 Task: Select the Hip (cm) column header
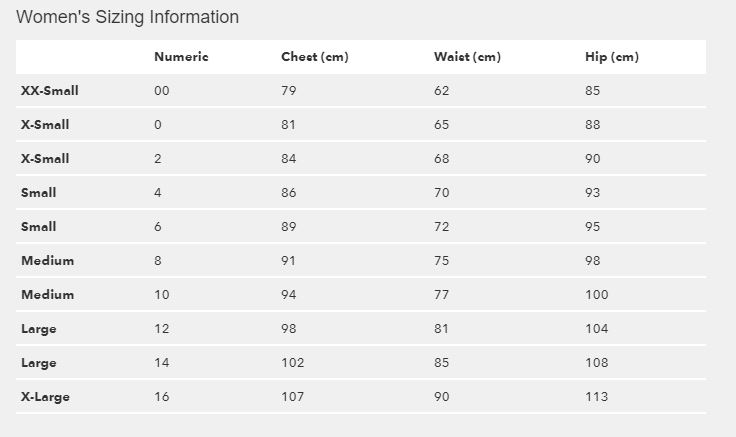click(x=611, y=57)
